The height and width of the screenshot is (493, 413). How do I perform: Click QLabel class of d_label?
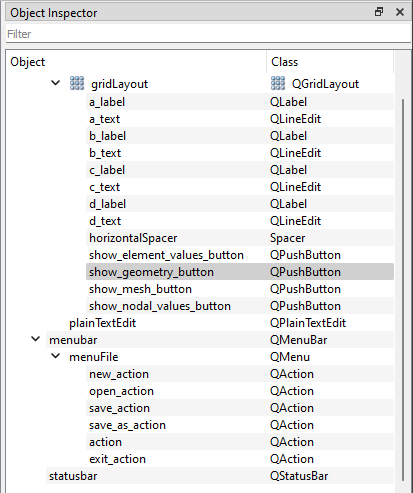tap(288, 204)
